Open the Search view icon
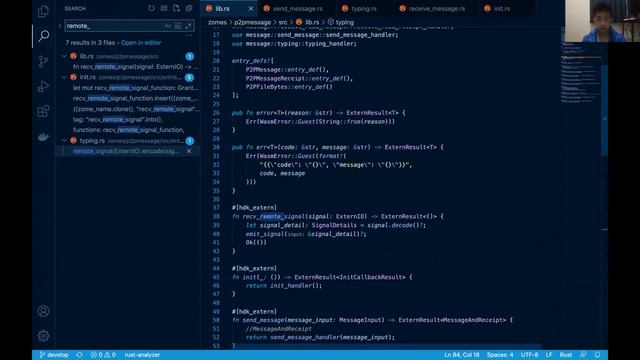 [x=43, y=36]
